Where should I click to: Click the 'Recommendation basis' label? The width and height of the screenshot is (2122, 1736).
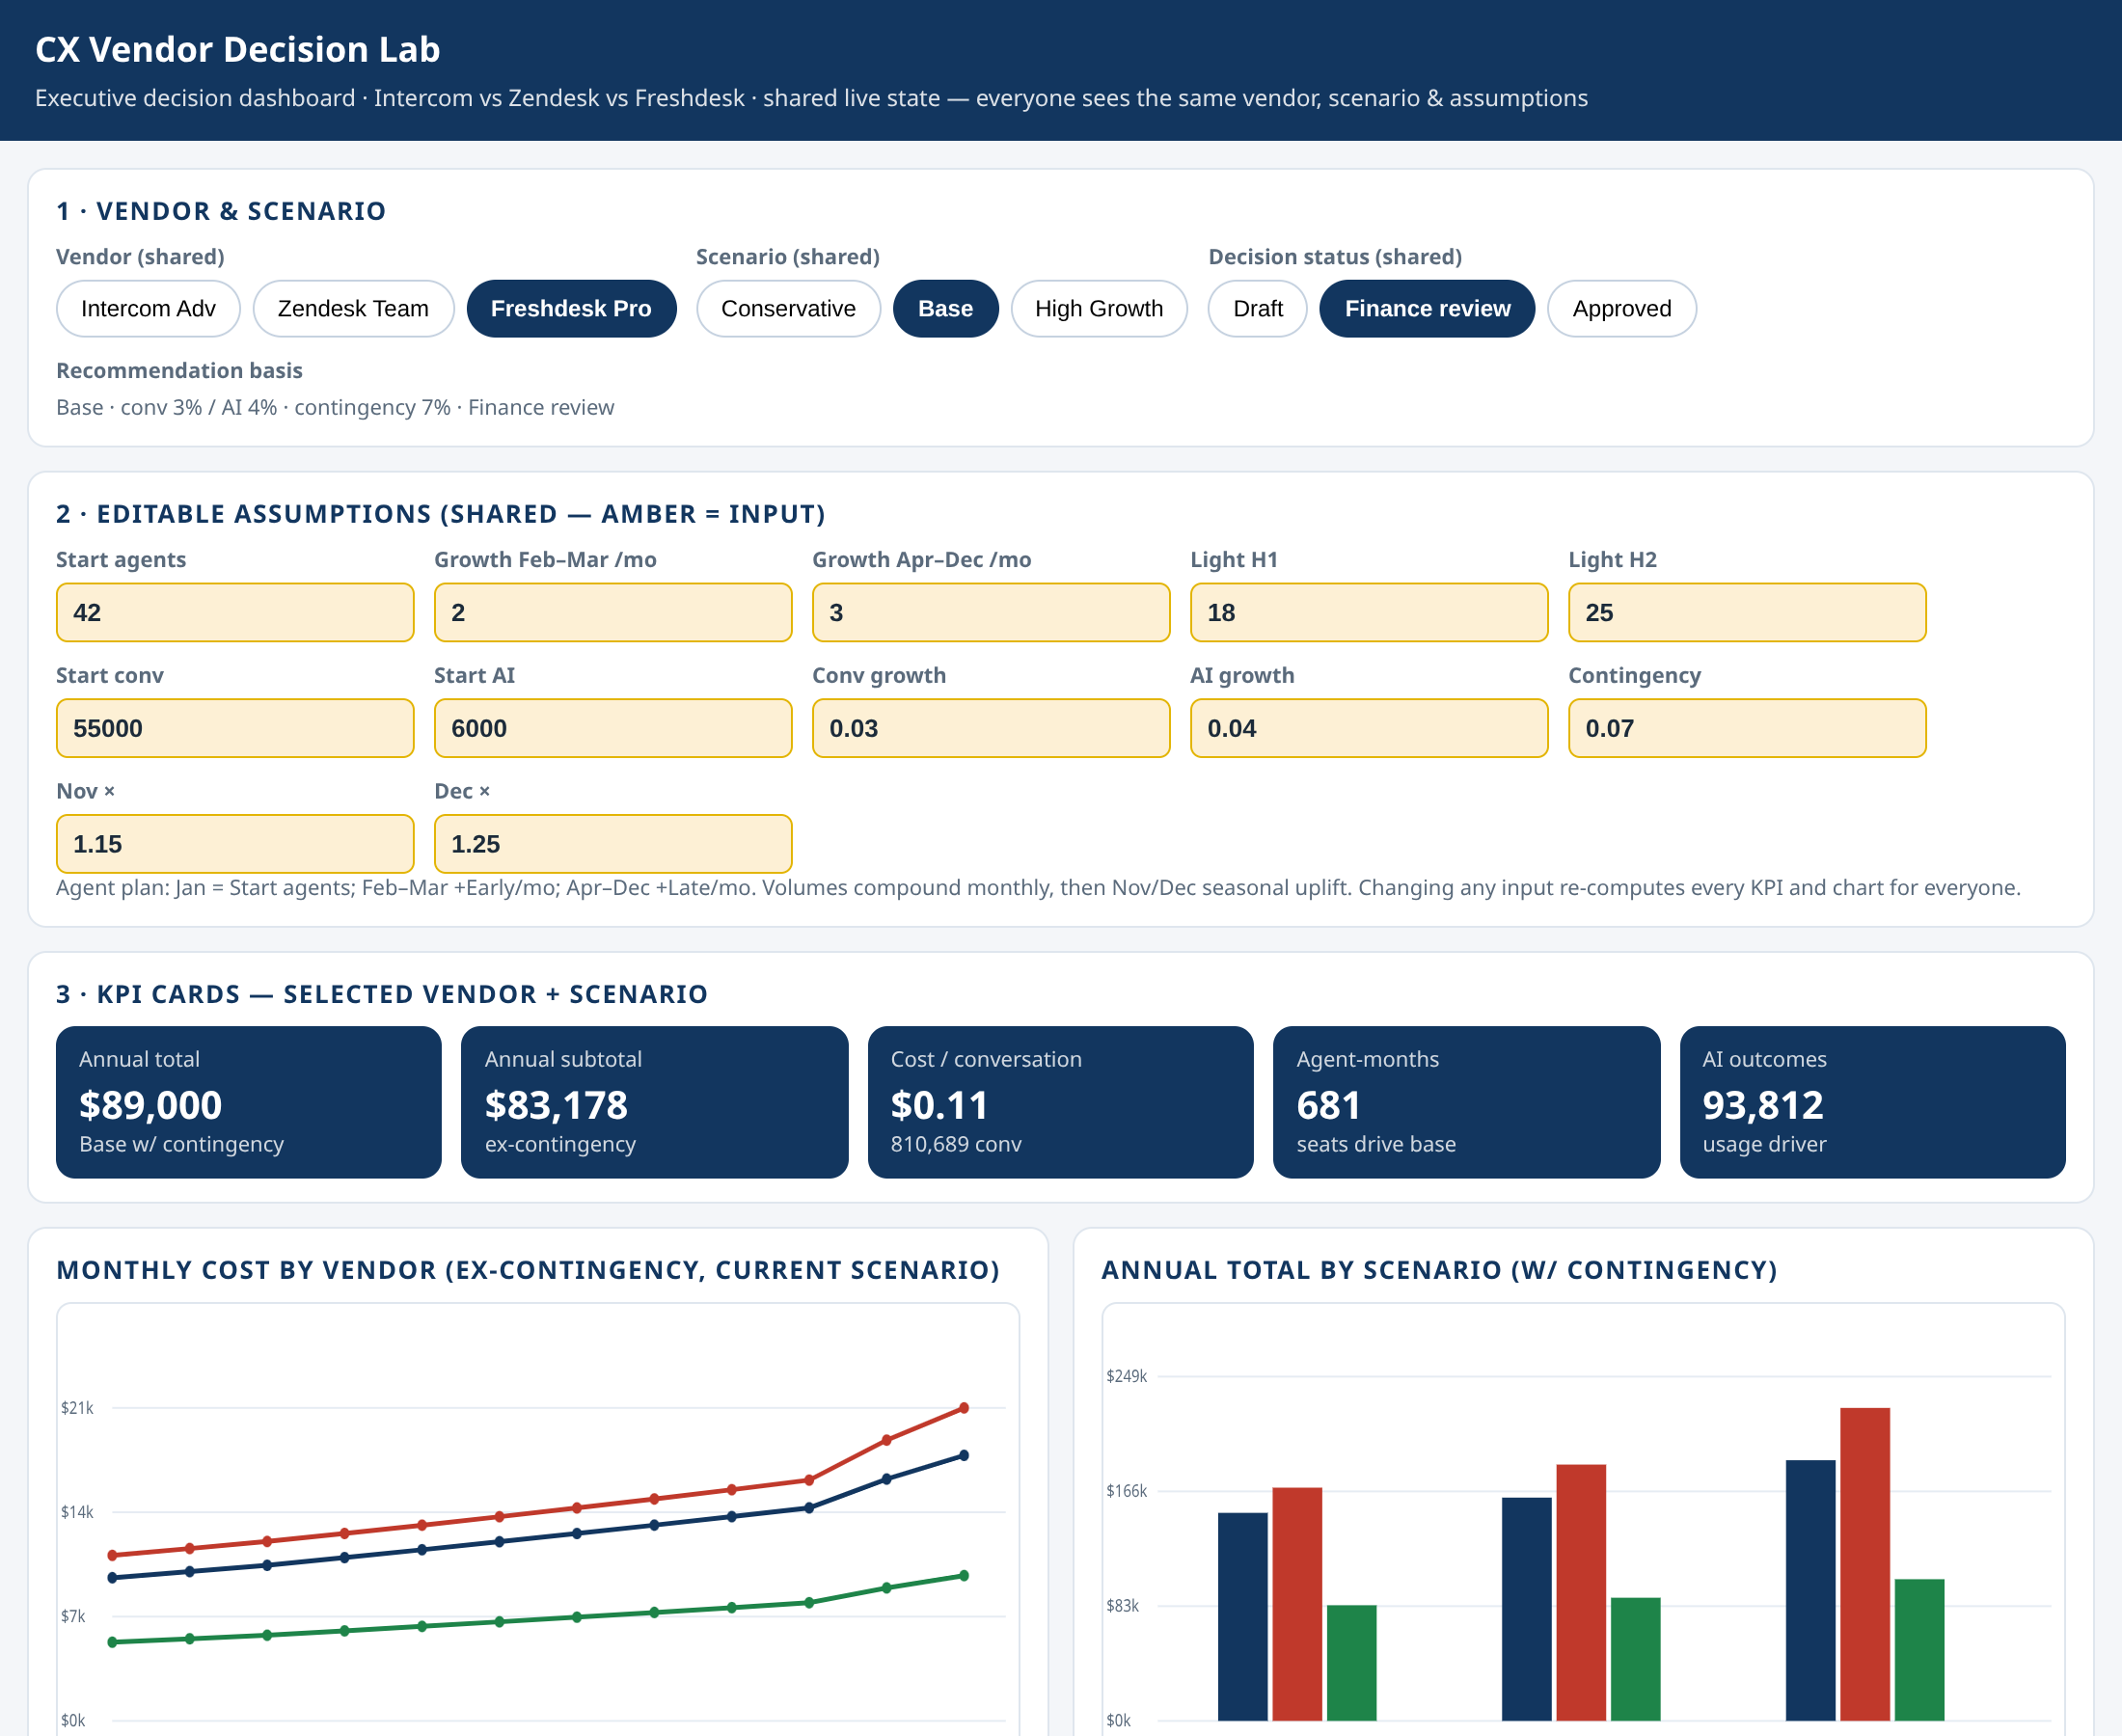(x=179, y=370)
